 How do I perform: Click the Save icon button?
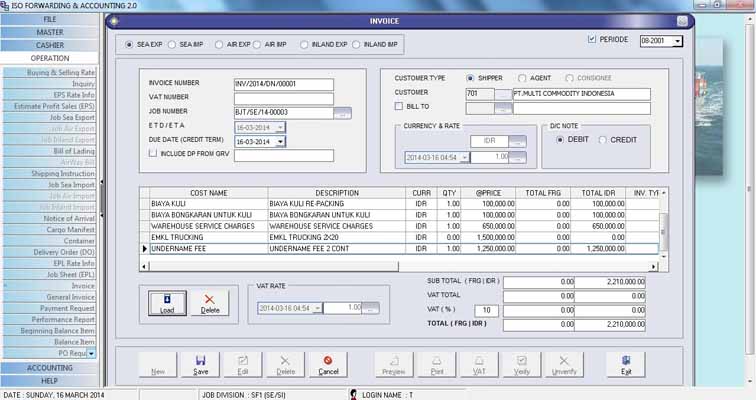click(200, 364)
